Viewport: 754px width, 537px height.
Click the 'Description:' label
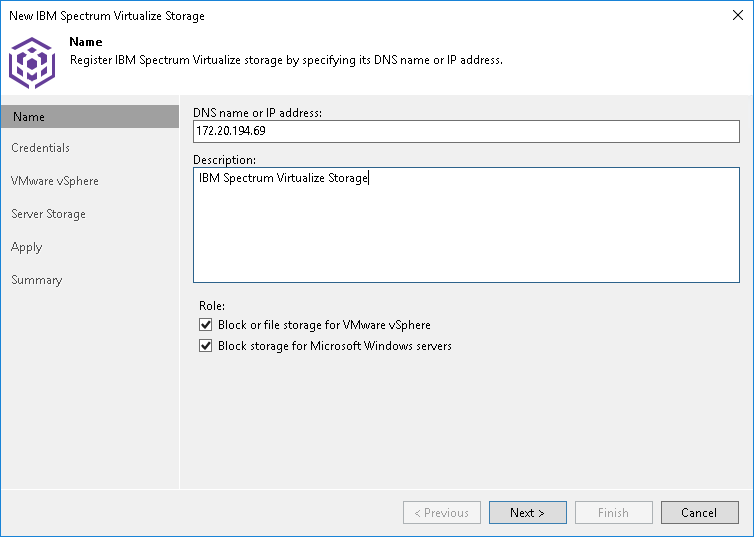pyautogui.click(x=225, y=160)
